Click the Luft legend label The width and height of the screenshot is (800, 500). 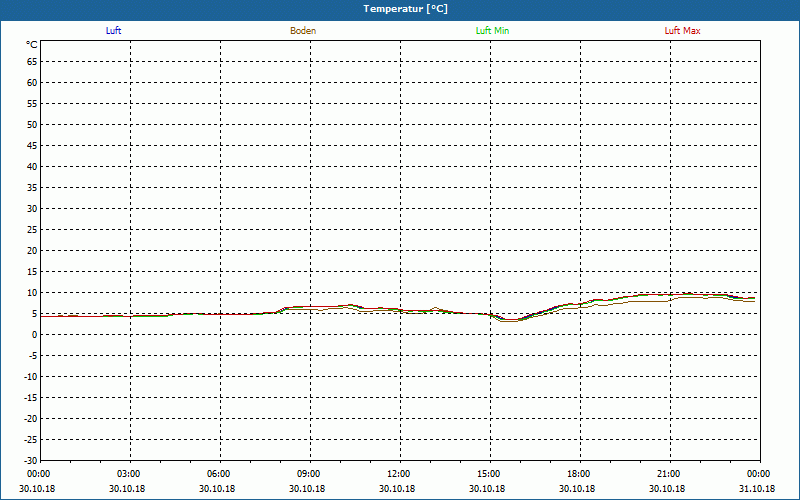pyautogui.click(x=113, y=31)
